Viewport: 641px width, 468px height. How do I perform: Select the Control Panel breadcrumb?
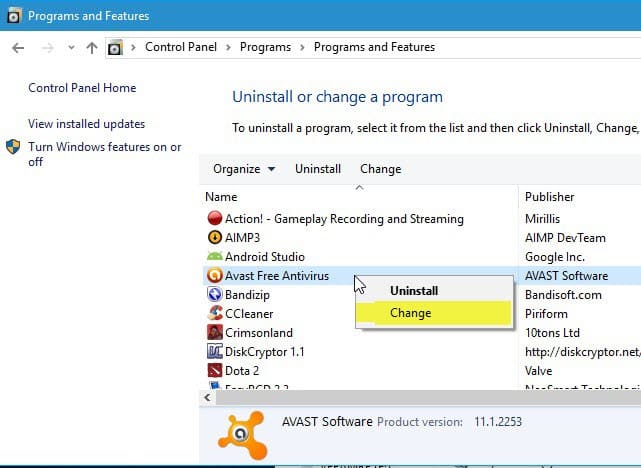click(181, 47)
